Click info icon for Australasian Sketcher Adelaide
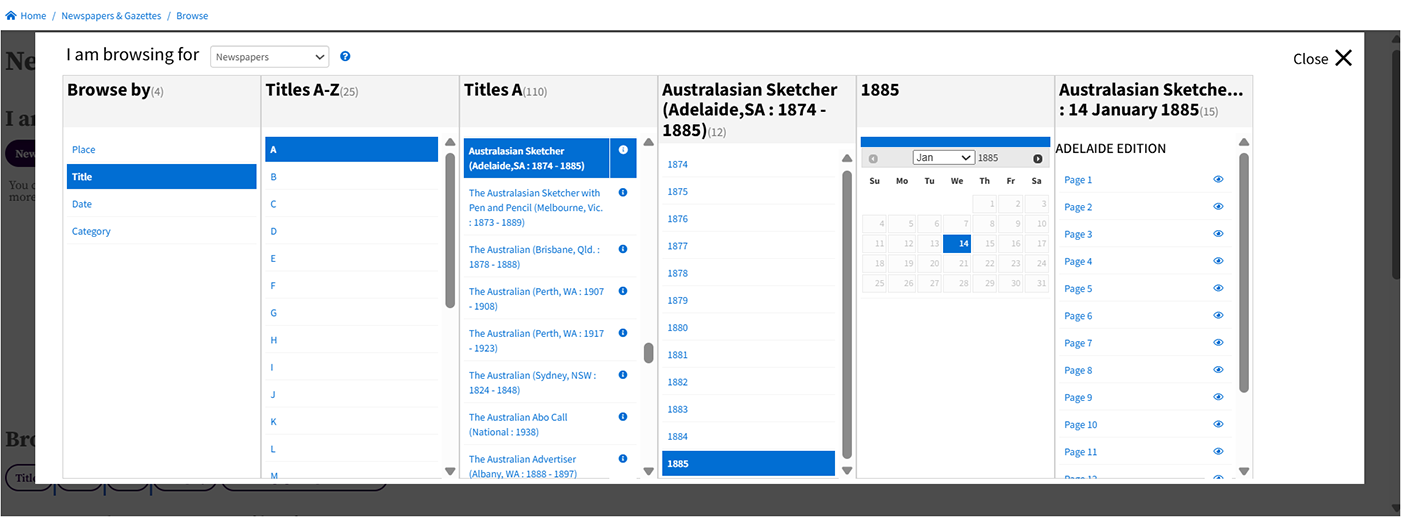Screen dimensions: 1401x517 coord(623,150)
